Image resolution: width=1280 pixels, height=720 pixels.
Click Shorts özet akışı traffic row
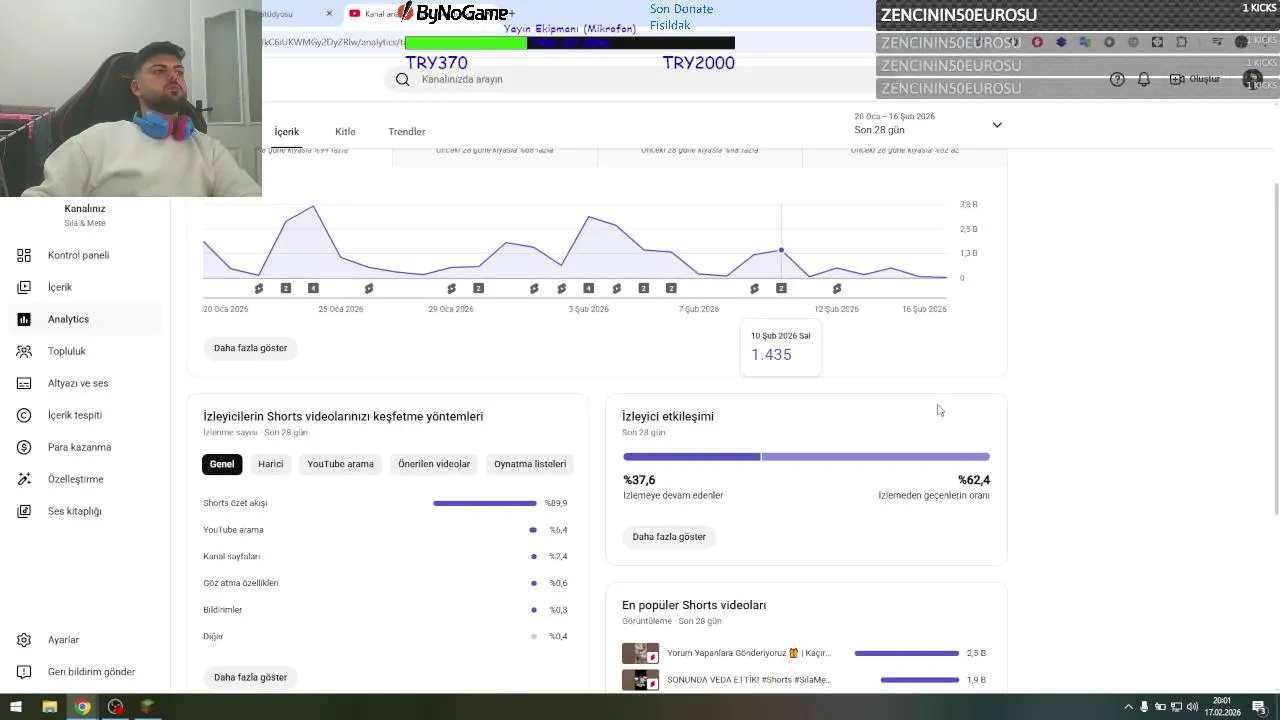coord(385,503)
